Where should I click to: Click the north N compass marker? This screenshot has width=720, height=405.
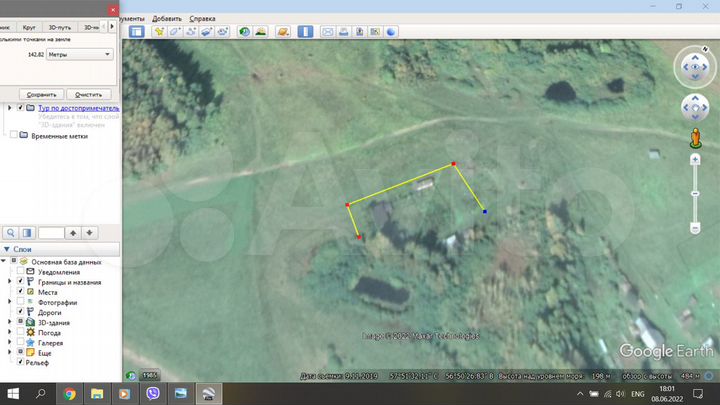(705, 49)
